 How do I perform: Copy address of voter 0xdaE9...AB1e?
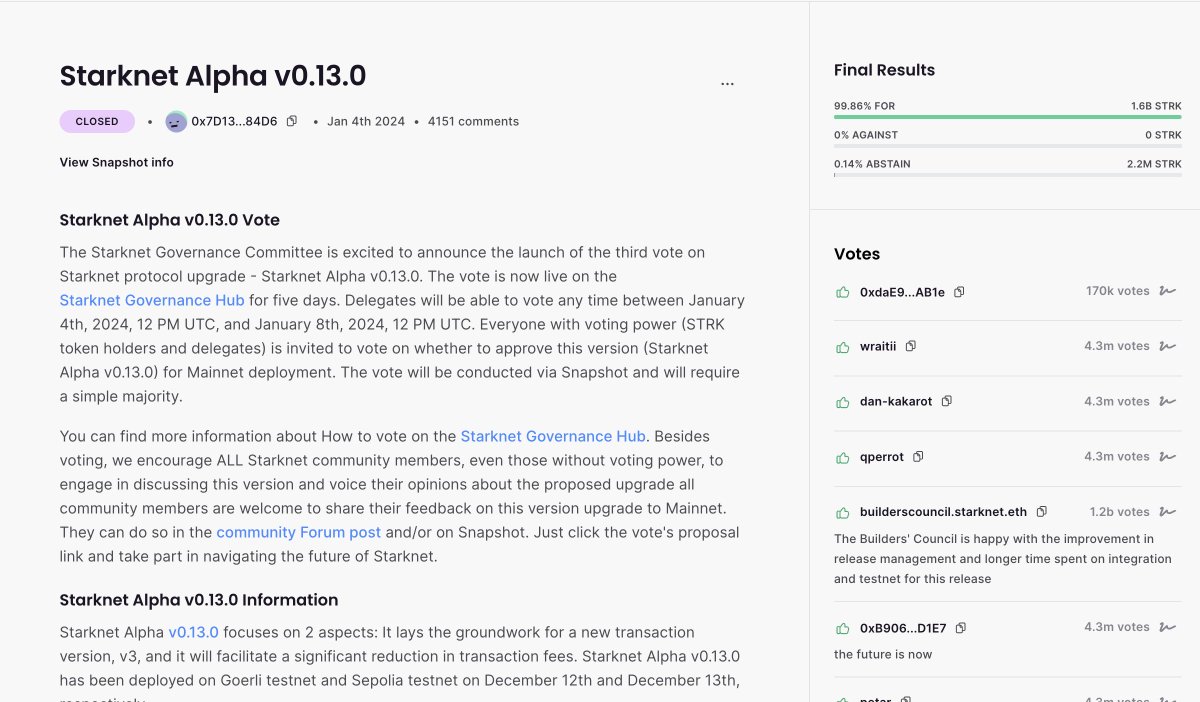point(959,292)
